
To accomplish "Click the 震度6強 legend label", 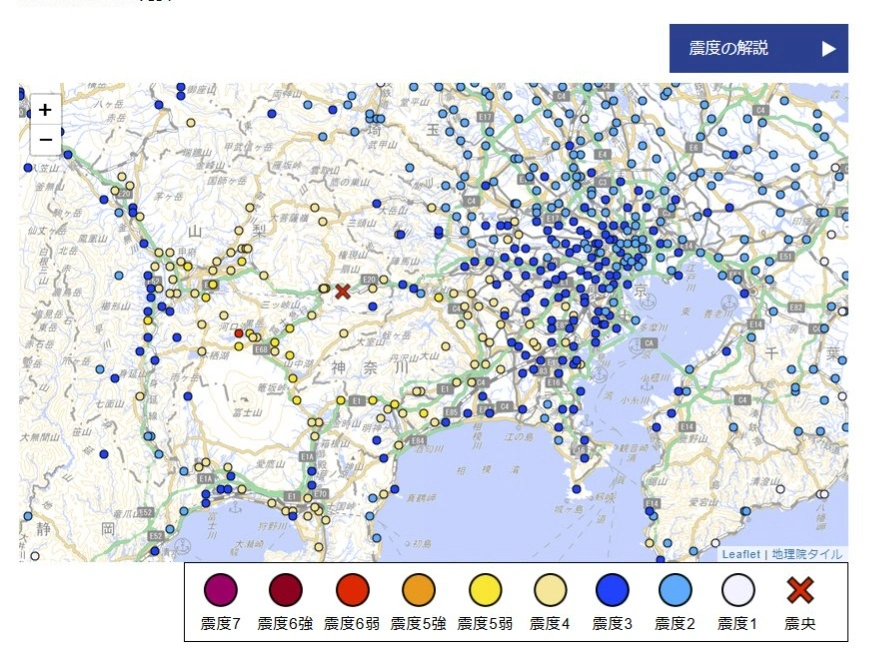I will [x=285, y=624].
